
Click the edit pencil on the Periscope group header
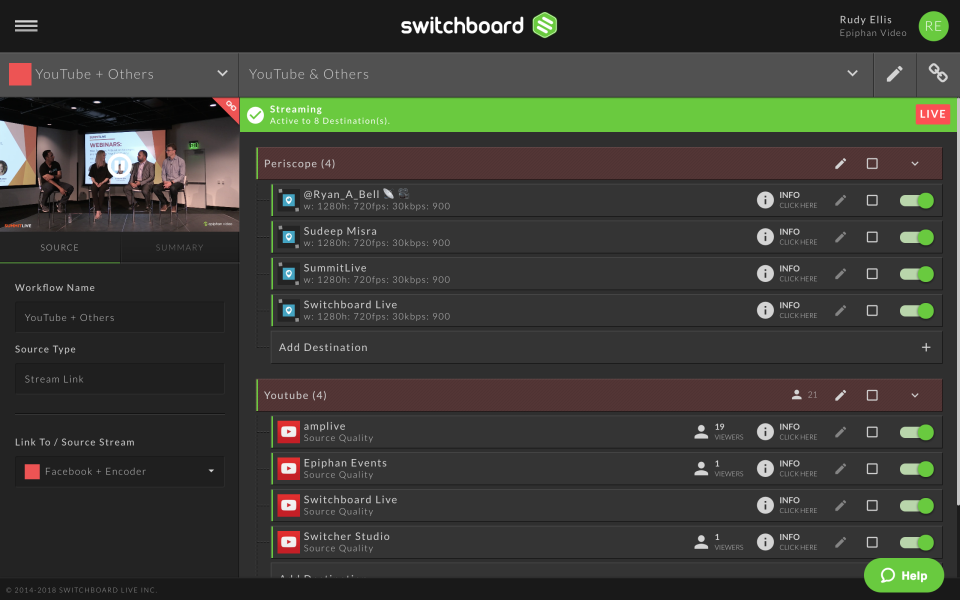tap(840, 163)
